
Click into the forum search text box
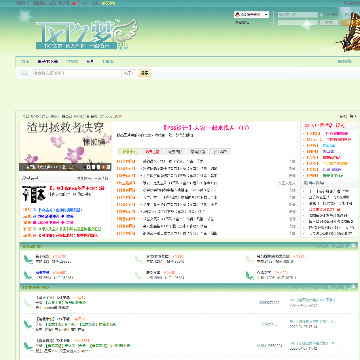pos(76,73)
